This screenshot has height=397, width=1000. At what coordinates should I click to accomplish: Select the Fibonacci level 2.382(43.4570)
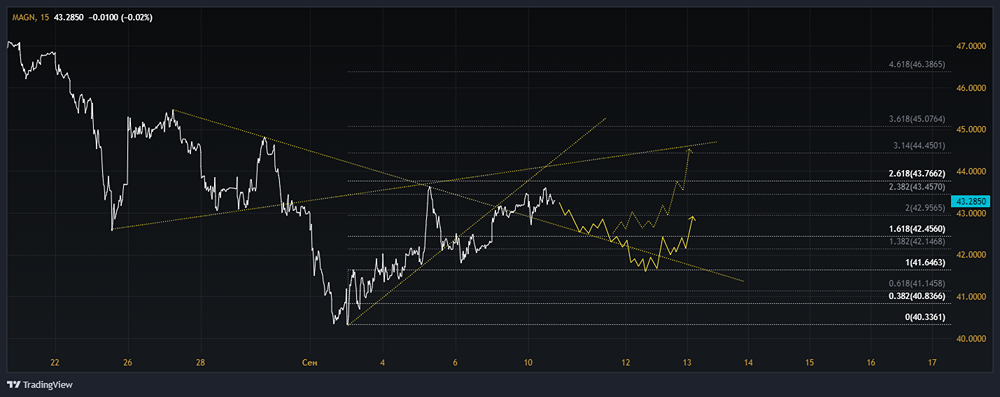916,186
